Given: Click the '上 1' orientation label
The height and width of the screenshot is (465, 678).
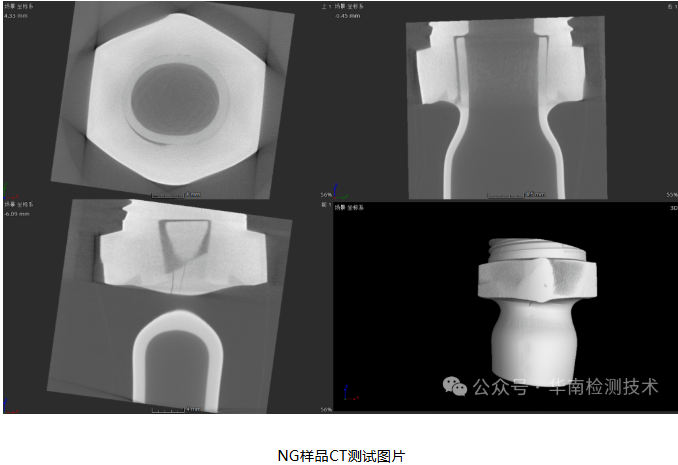Looking at the screenshot, I should pyautogui.click(x=326, y=6).
